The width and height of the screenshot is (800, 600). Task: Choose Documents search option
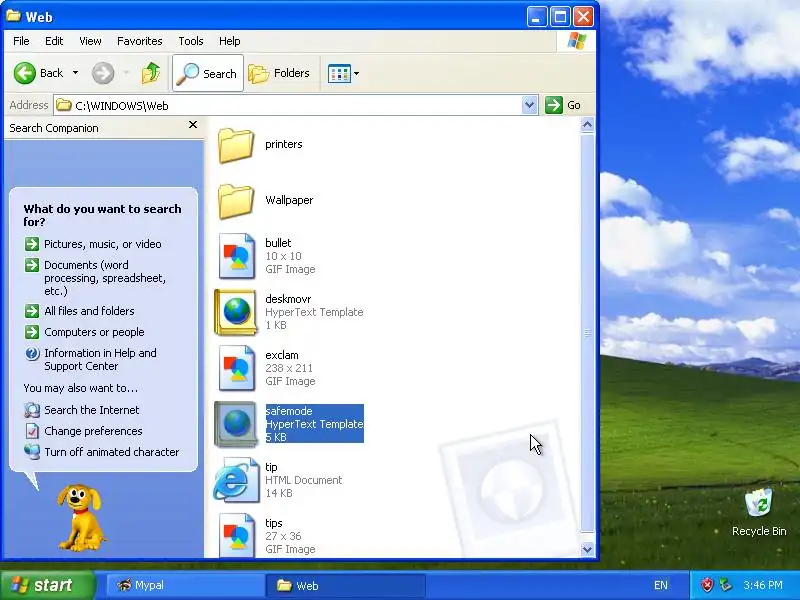tap(105, 278)
